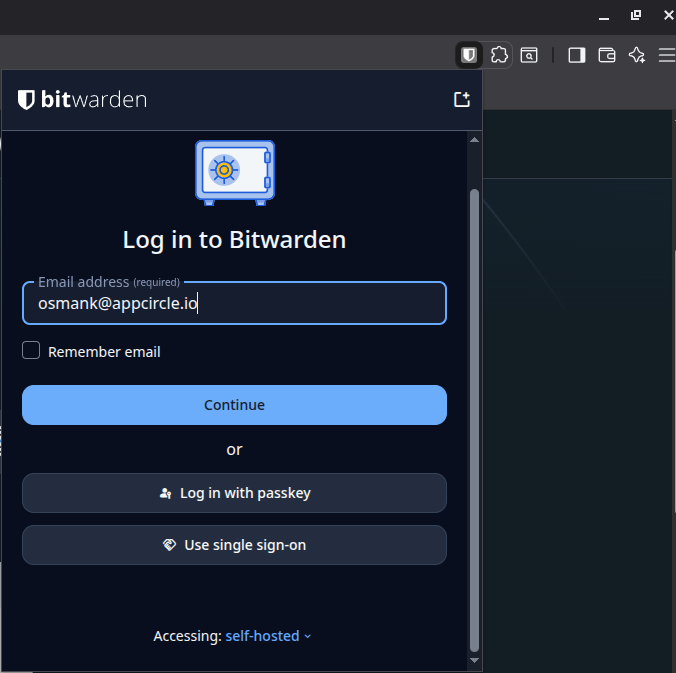
Task: Click the scrollbar down arrow in popup
Action: coord(474,660)
